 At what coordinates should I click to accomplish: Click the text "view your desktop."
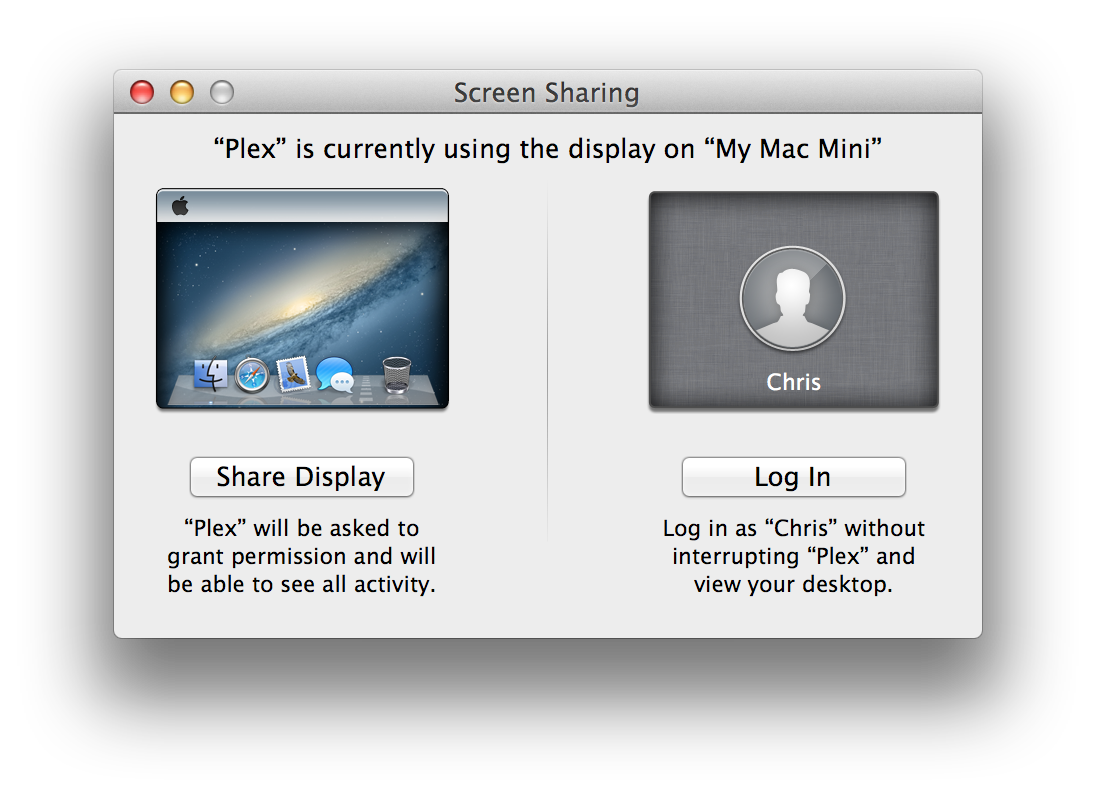tap(793, 584)
